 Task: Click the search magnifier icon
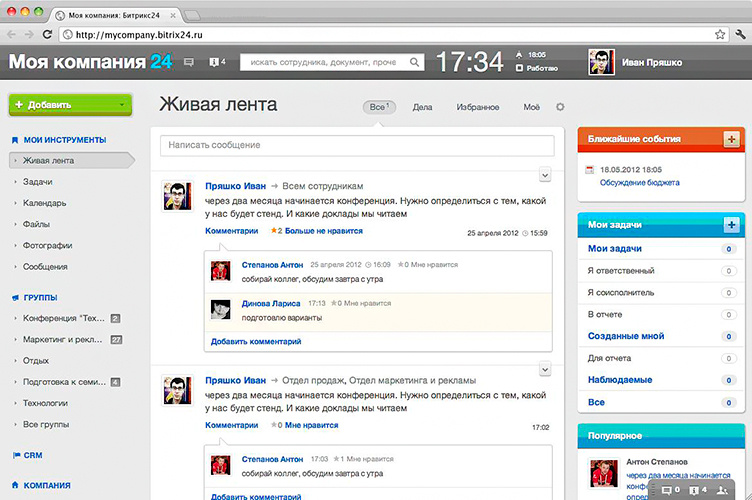point(414,62)
